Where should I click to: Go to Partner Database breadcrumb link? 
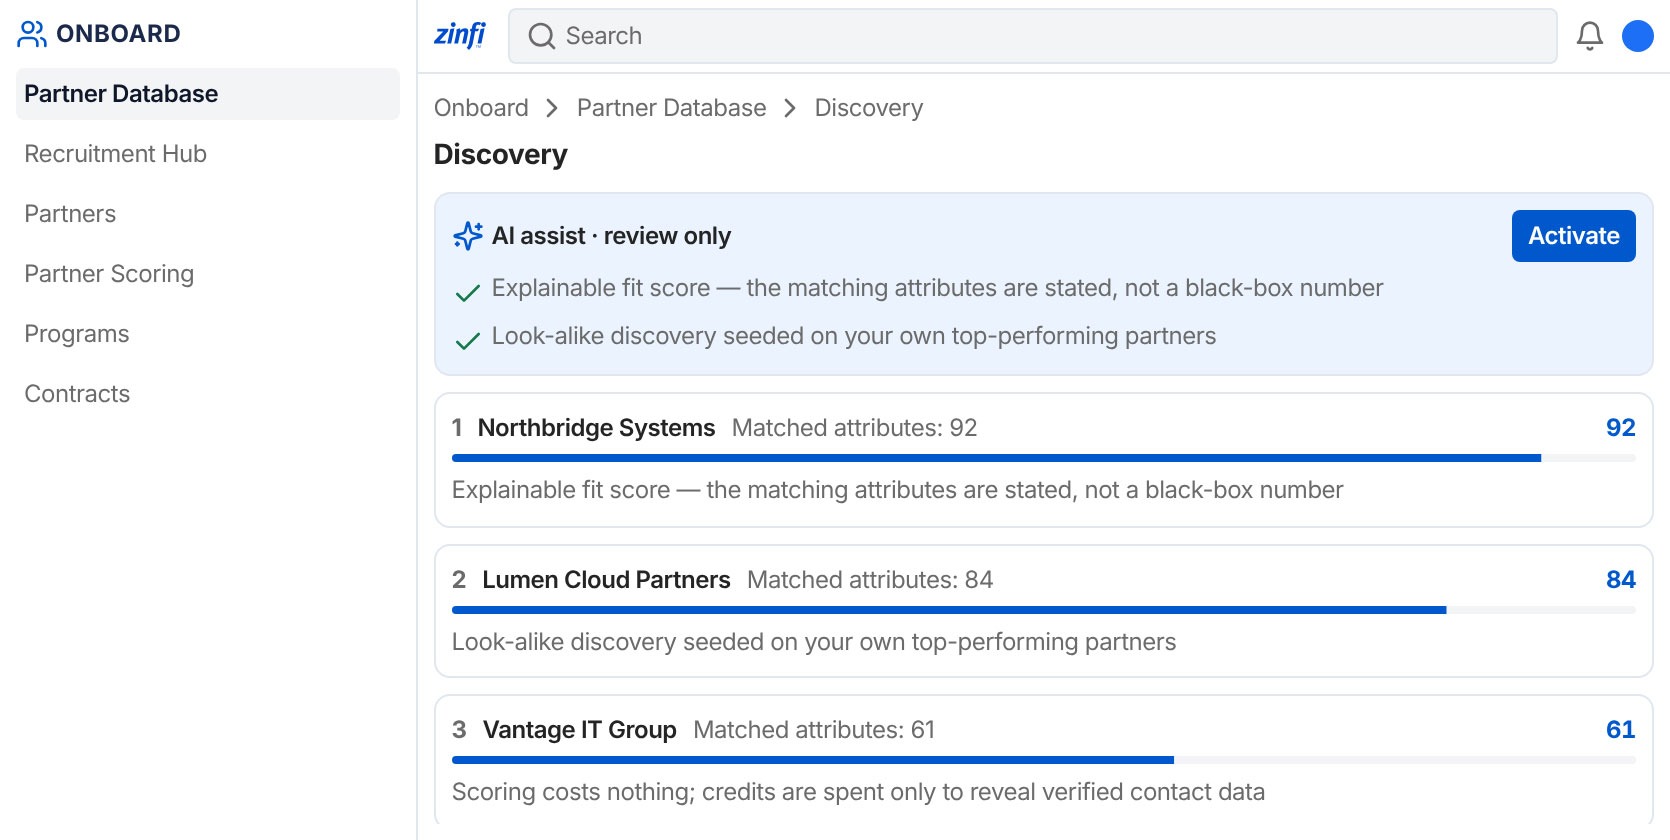672,108
